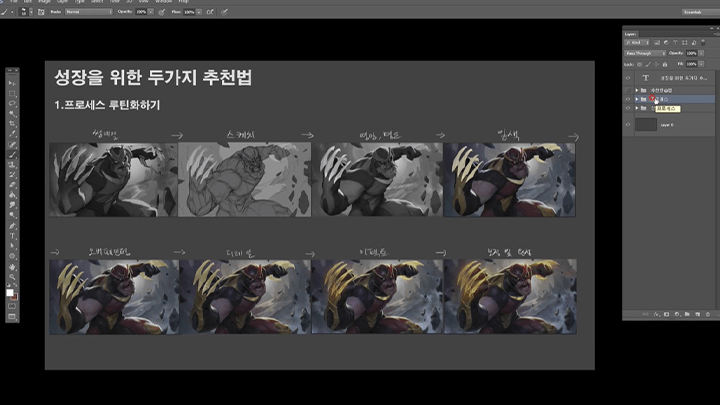Select the Paint Bucket tool
Image resolution: width=720 pixels, height=405 pixels.
click(12, 195)
